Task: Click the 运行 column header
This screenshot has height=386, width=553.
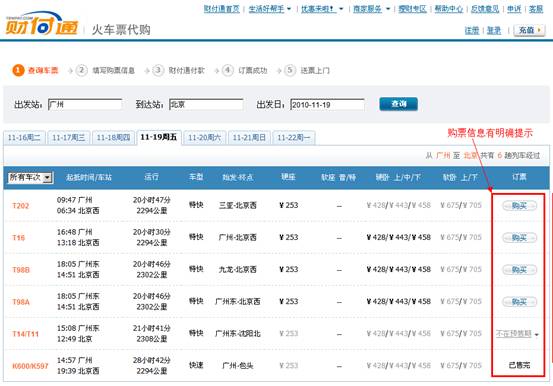Action: [151, 177]
